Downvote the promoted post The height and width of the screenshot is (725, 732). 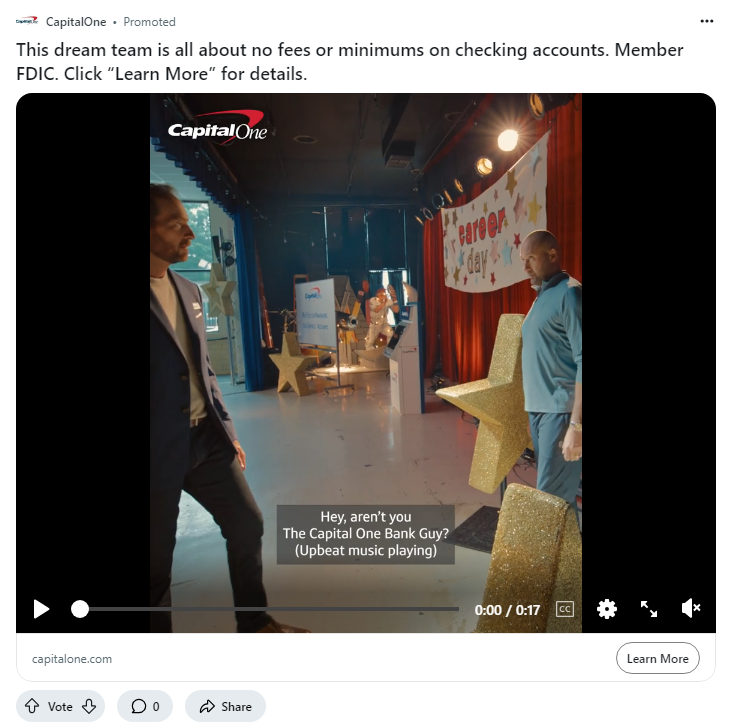pos(89,706)
